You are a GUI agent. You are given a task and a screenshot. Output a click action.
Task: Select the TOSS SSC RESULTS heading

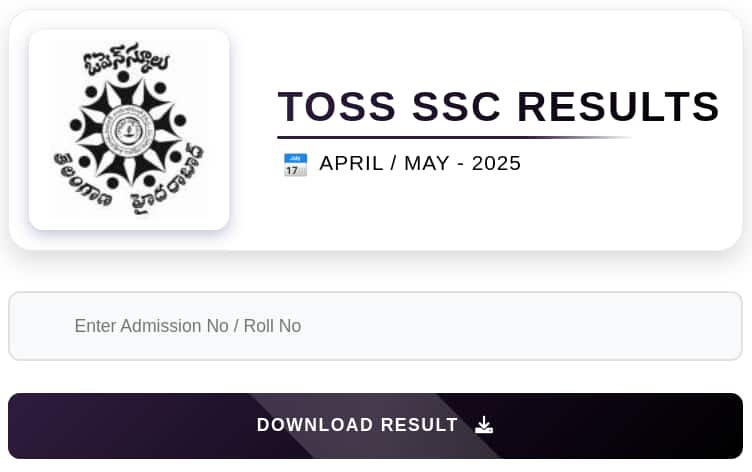[498, 106]
